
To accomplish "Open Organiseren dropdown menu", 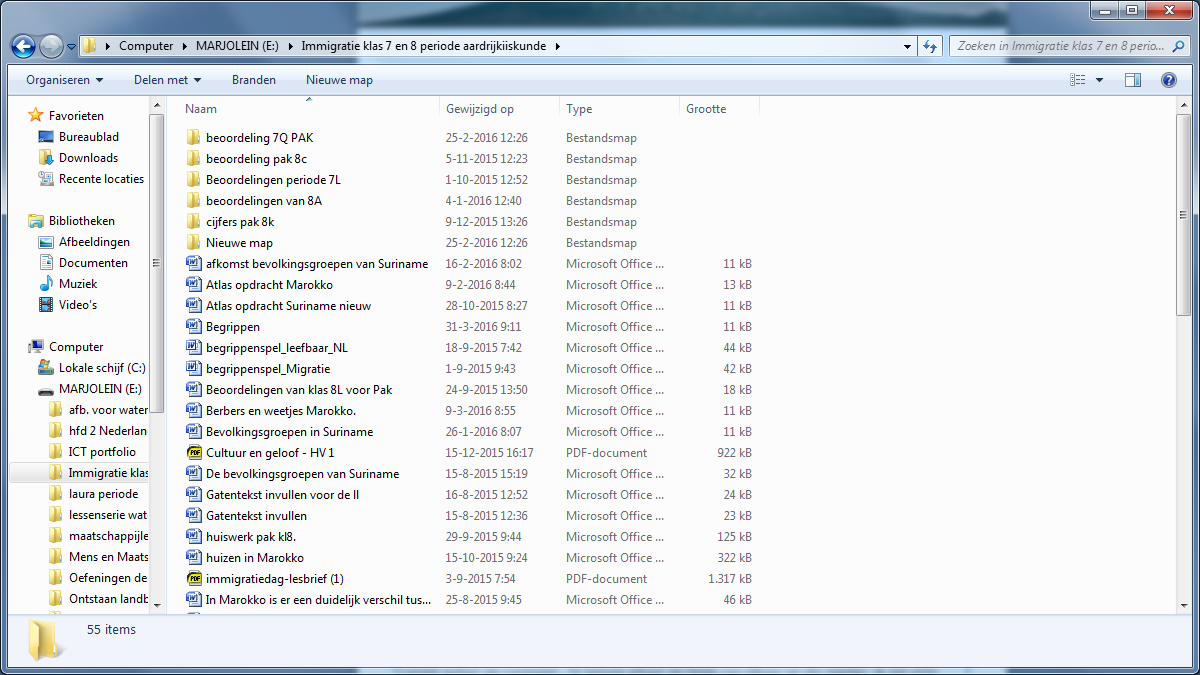I will 64,80.
